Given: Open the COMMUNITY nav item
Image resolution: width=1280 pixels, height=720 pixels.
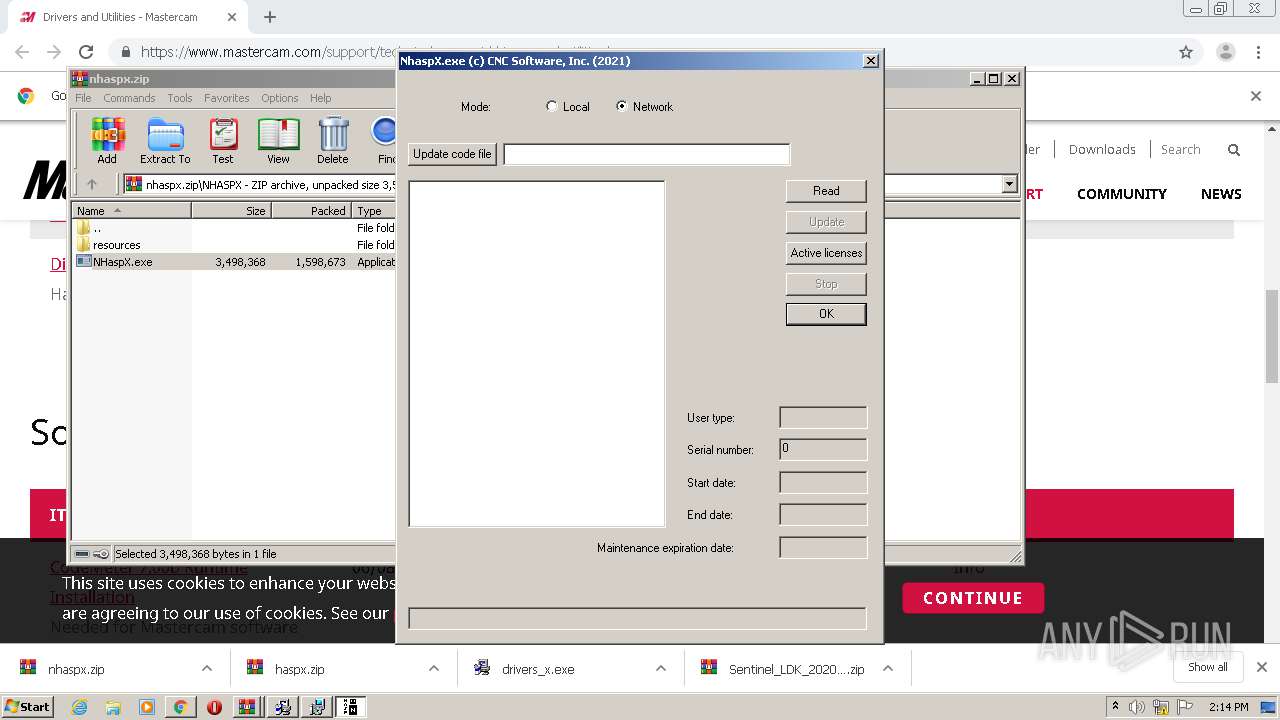Looking at the screenshot, I should [x=1121, y=194].
